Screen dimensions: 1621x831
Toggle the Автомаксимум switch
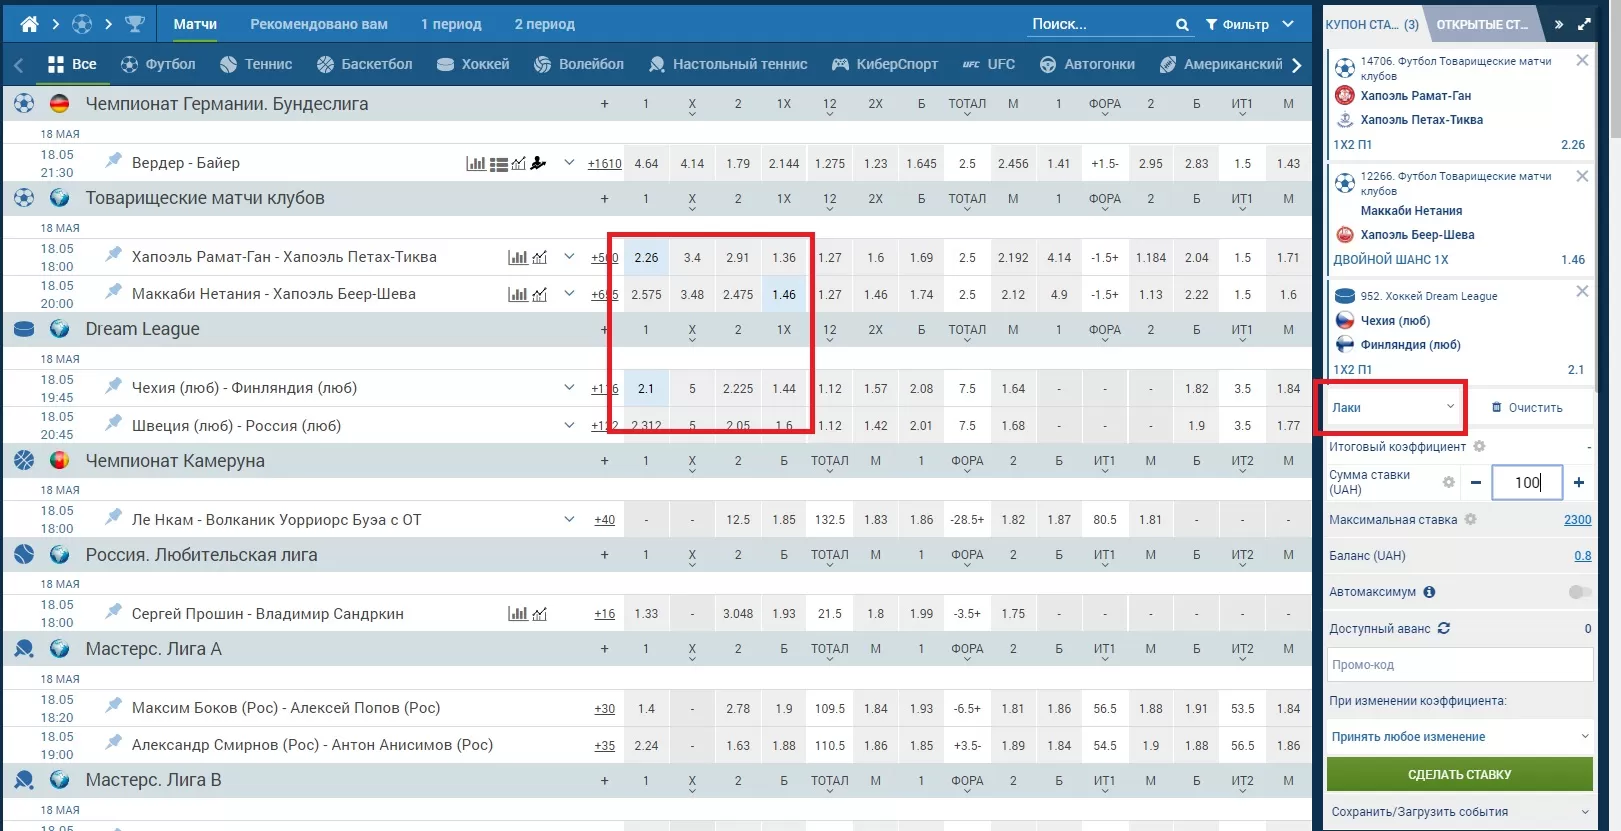click(1579, 592)
